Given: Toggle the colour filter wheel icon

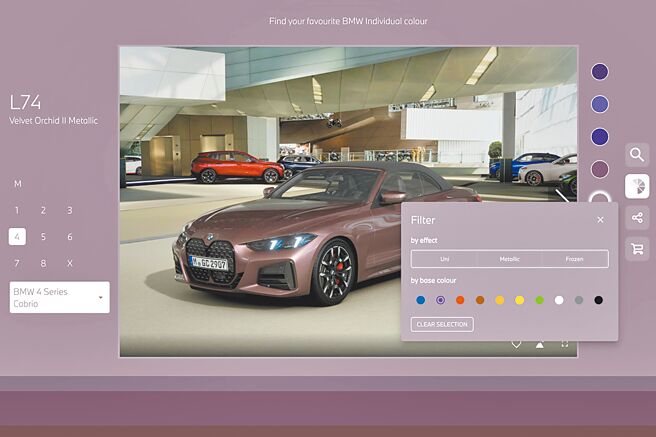Looking at the screenshot, I should pyautogui.click(x=637, y=186).
